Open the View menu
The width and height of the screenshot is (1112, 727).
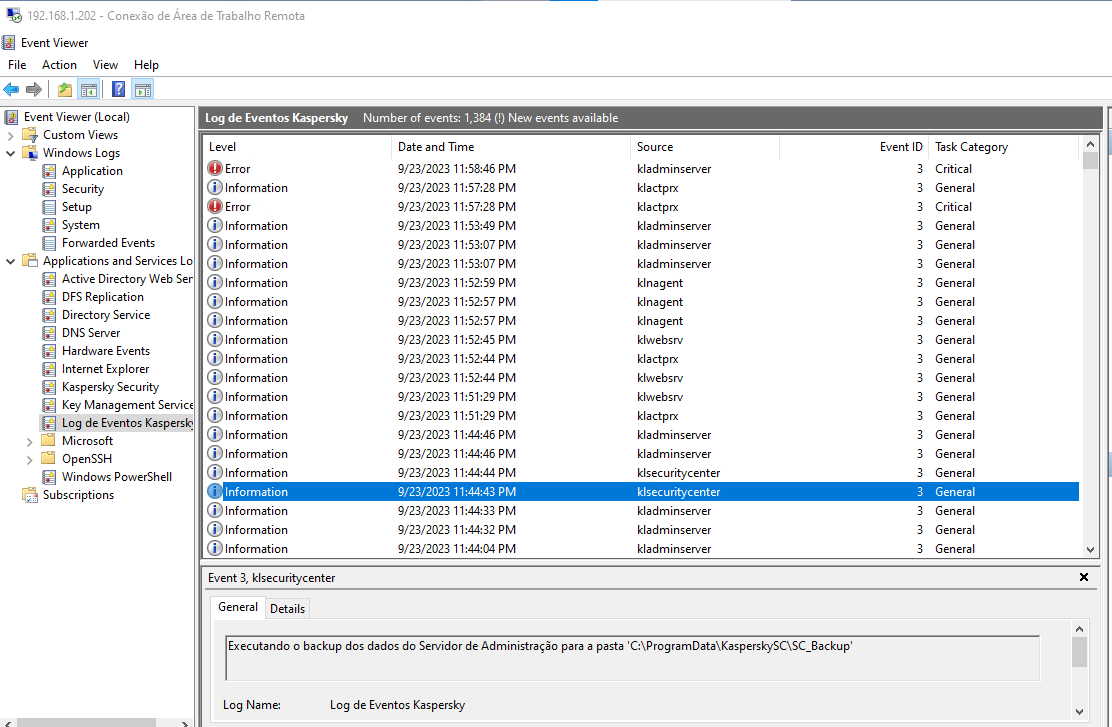(105, 65)
